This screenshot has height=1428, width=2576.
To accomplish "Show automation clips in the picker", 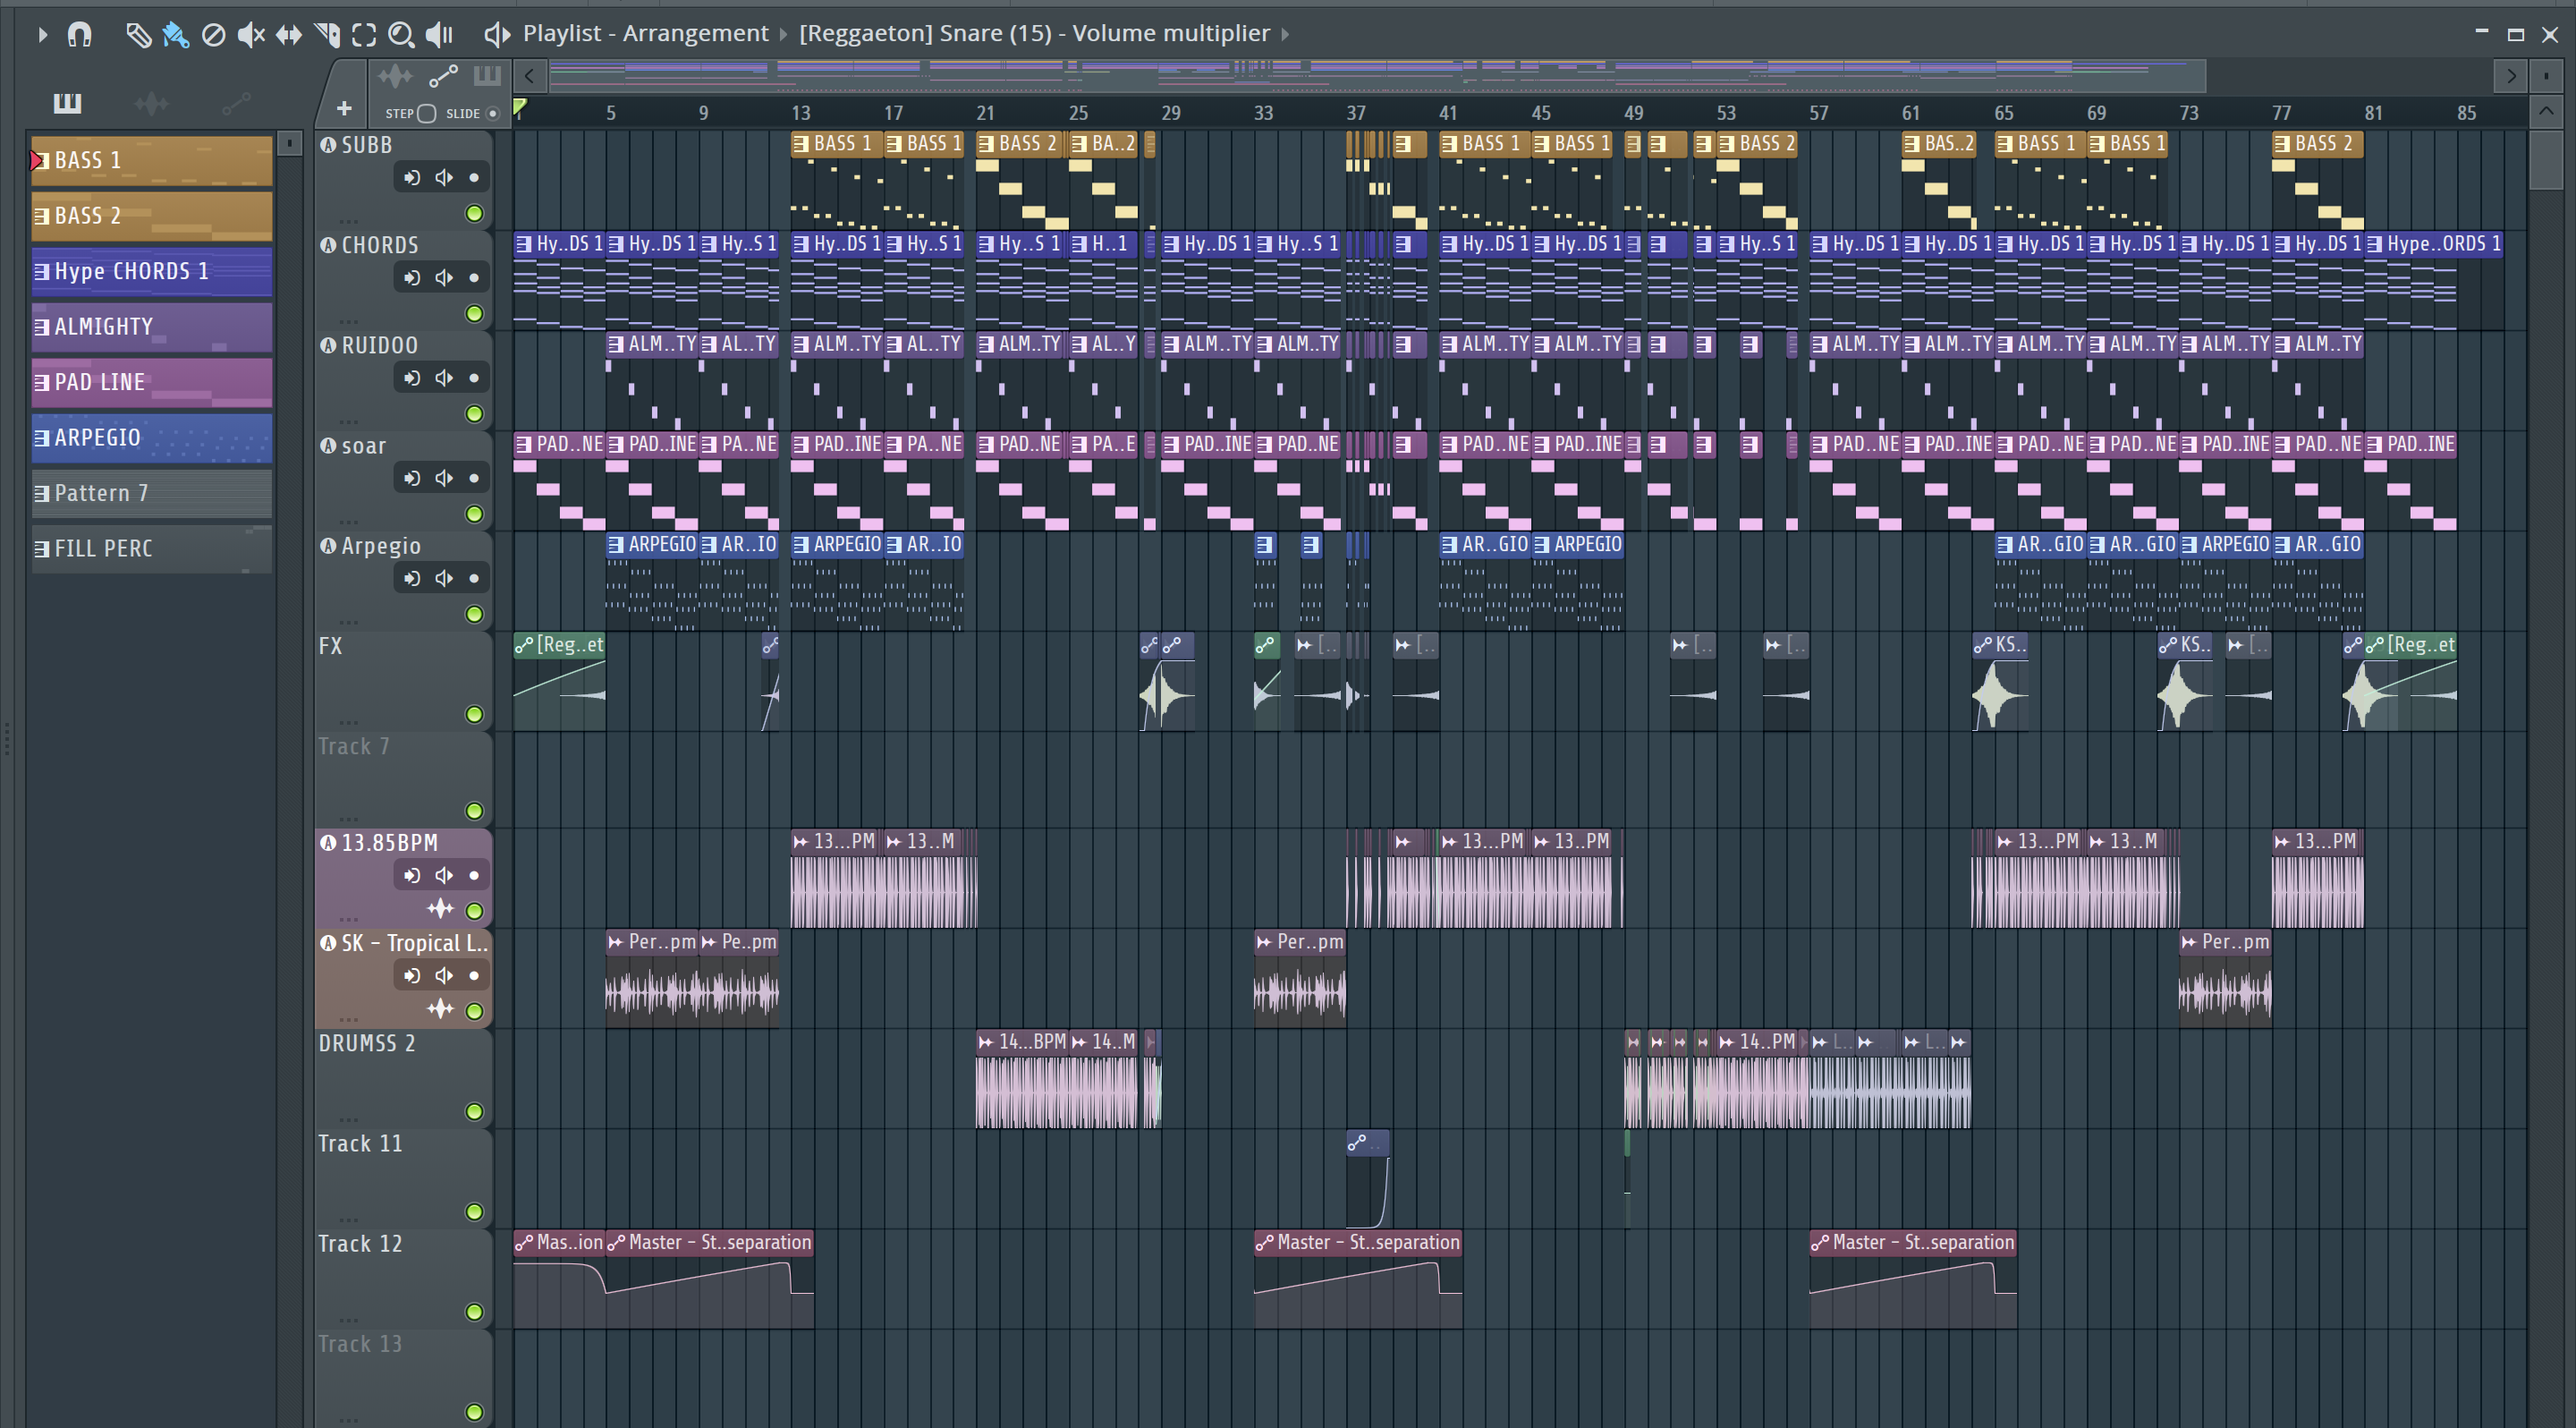I will point(236,102).
